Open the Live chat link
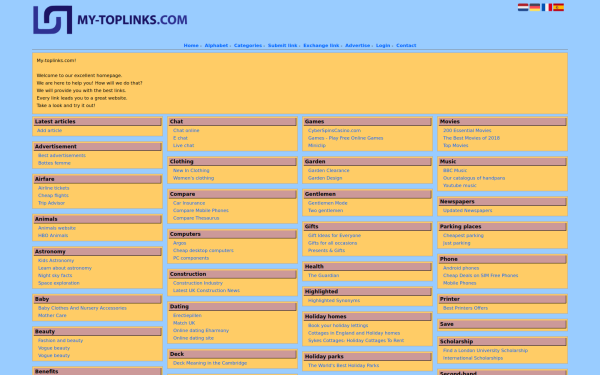This screenshot has width=600, height=375. [x=183, y=145]
